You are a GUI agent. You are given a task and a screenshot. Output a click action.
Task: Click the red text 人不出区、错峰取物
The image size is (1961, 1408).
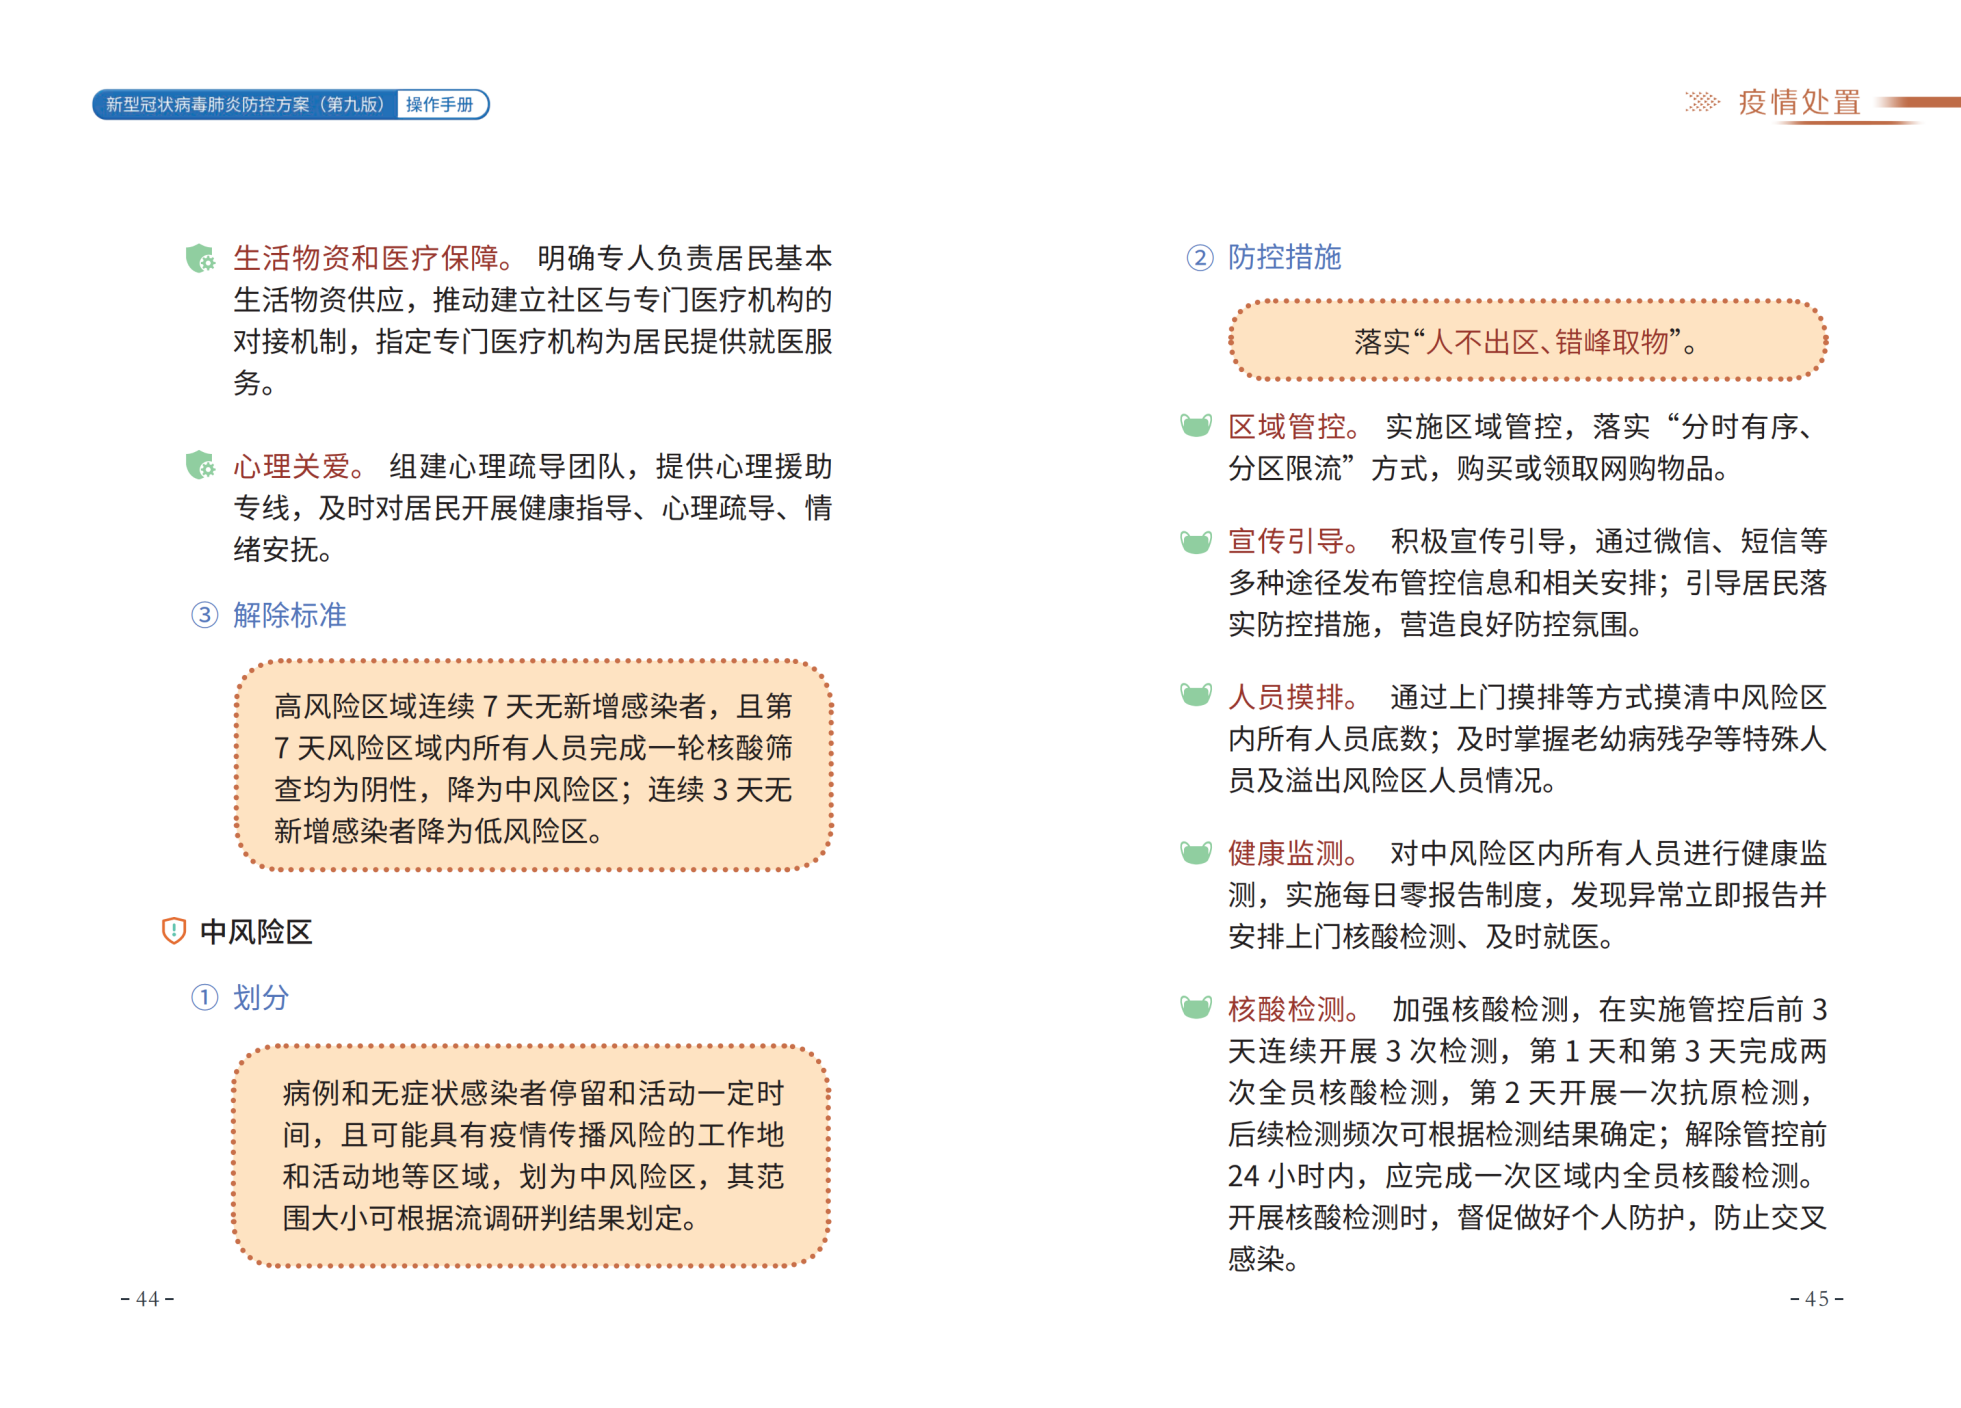(1547, 342)
